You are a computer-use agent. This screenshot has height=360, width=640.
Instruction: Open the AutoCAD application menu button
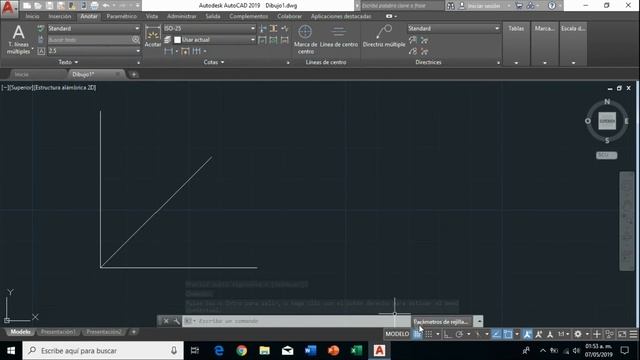(9, 8)
